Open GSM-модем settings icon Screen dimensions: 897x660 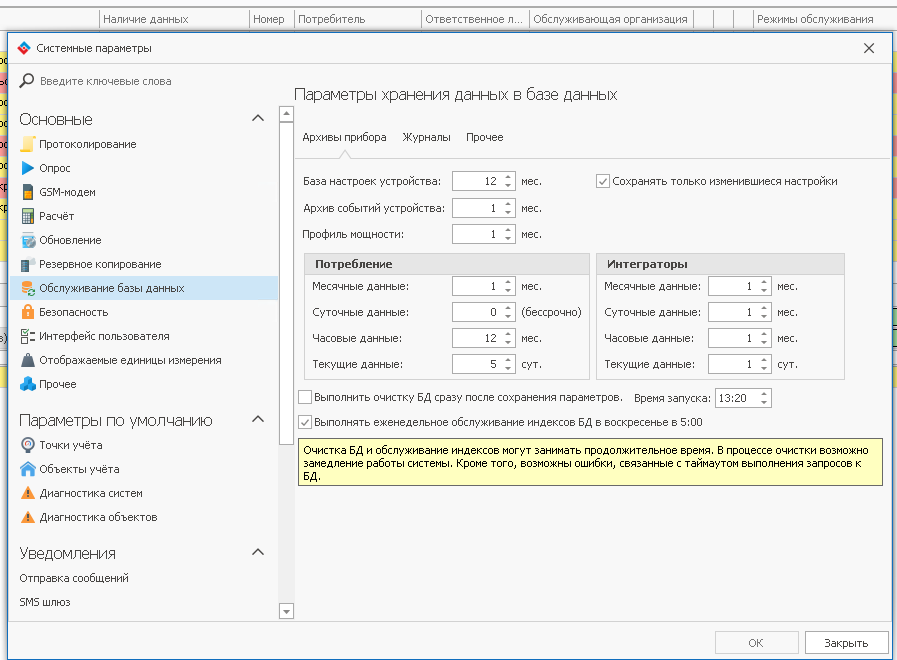point(28,192)
